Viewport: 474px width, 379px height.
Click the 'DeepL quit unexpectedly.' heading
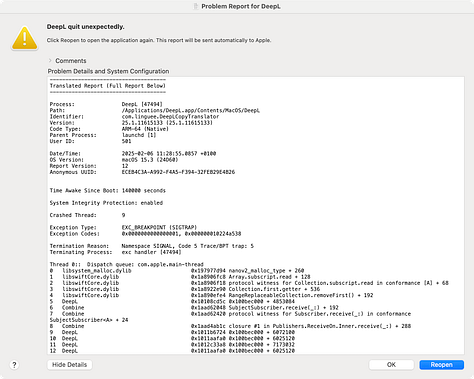(x=85, y=27)
